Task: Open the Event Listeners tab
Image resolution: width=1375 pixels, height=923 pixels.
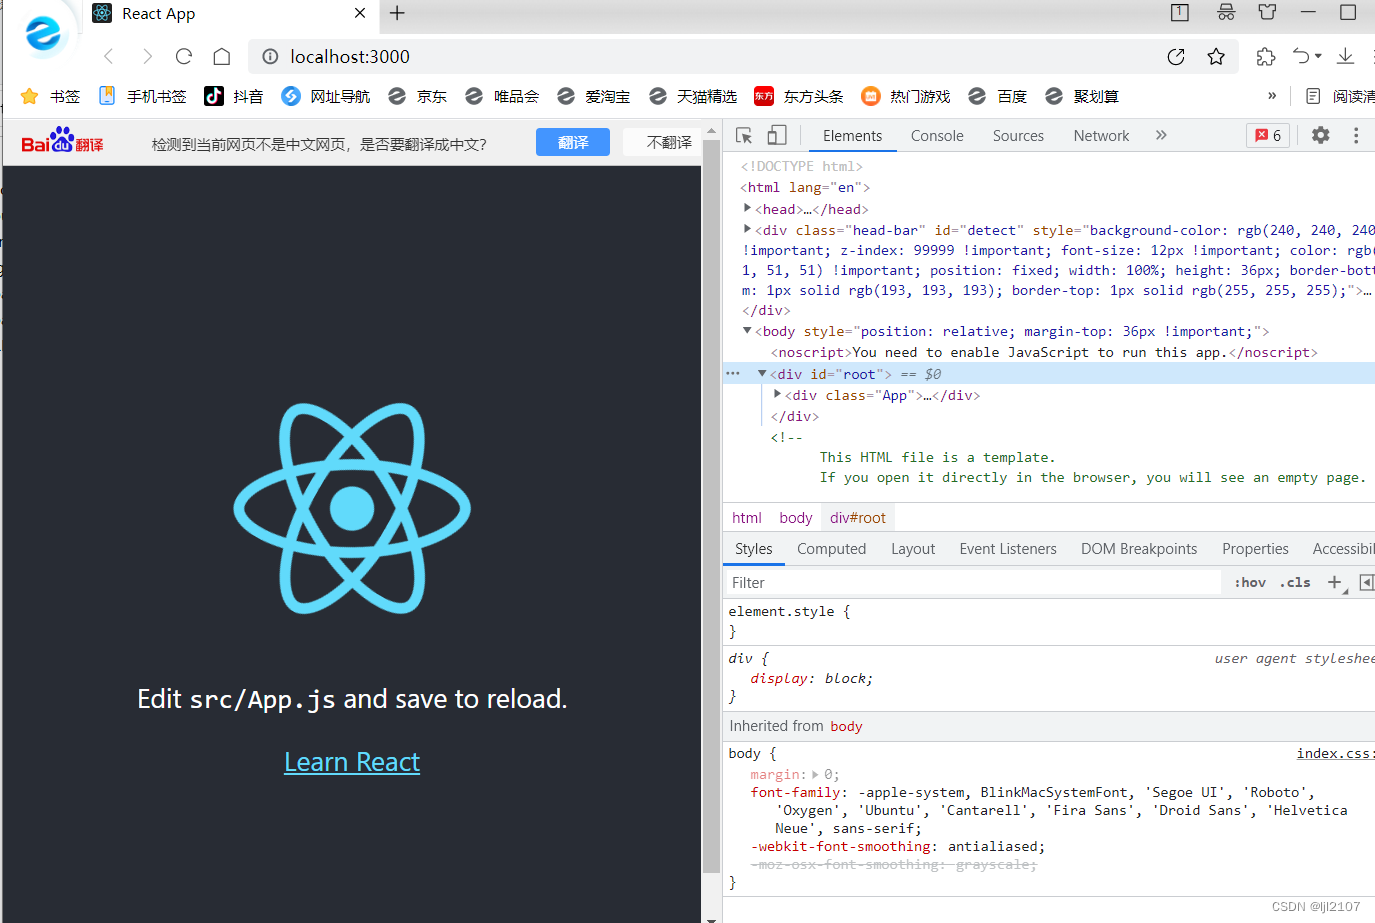Action: [x=1008, y=549]
